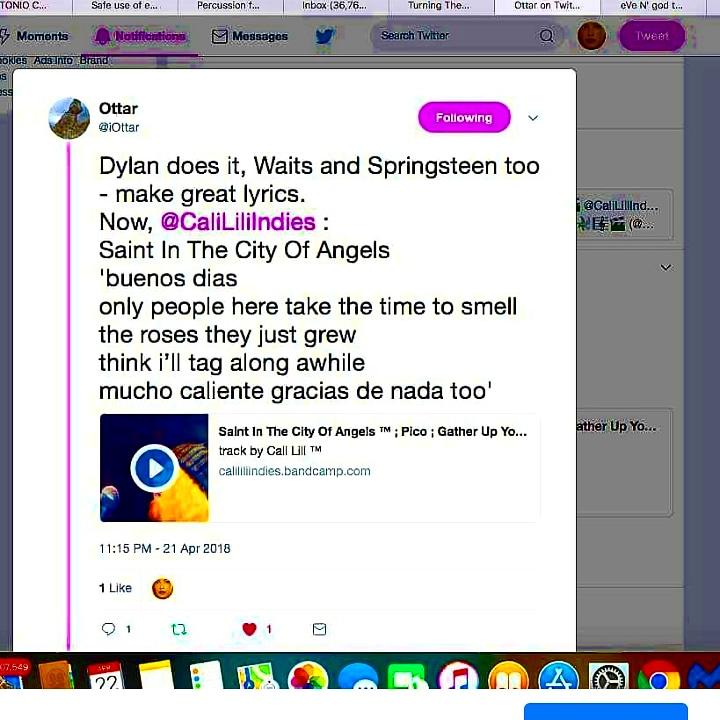Image resolution: width=720 pixels, height=720 pixels.
Task: Toggle the Following button for Ottar
Action: coord(464,118)
